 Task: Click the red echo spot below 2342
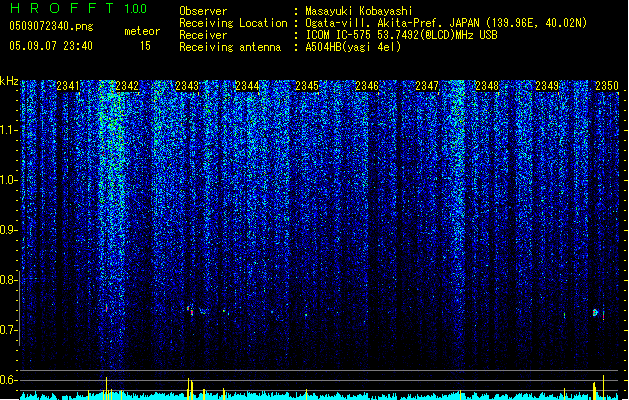coord(106,308)
